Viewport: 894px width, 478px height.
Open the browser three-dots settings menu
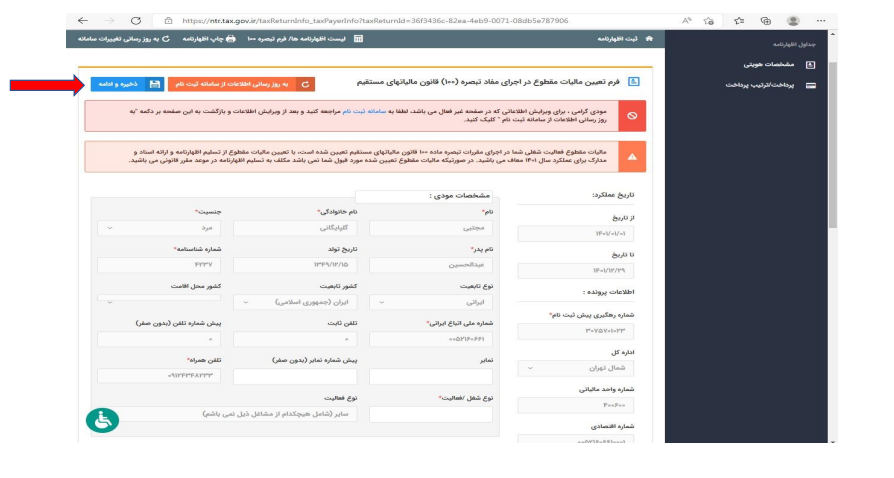[820, 21]
